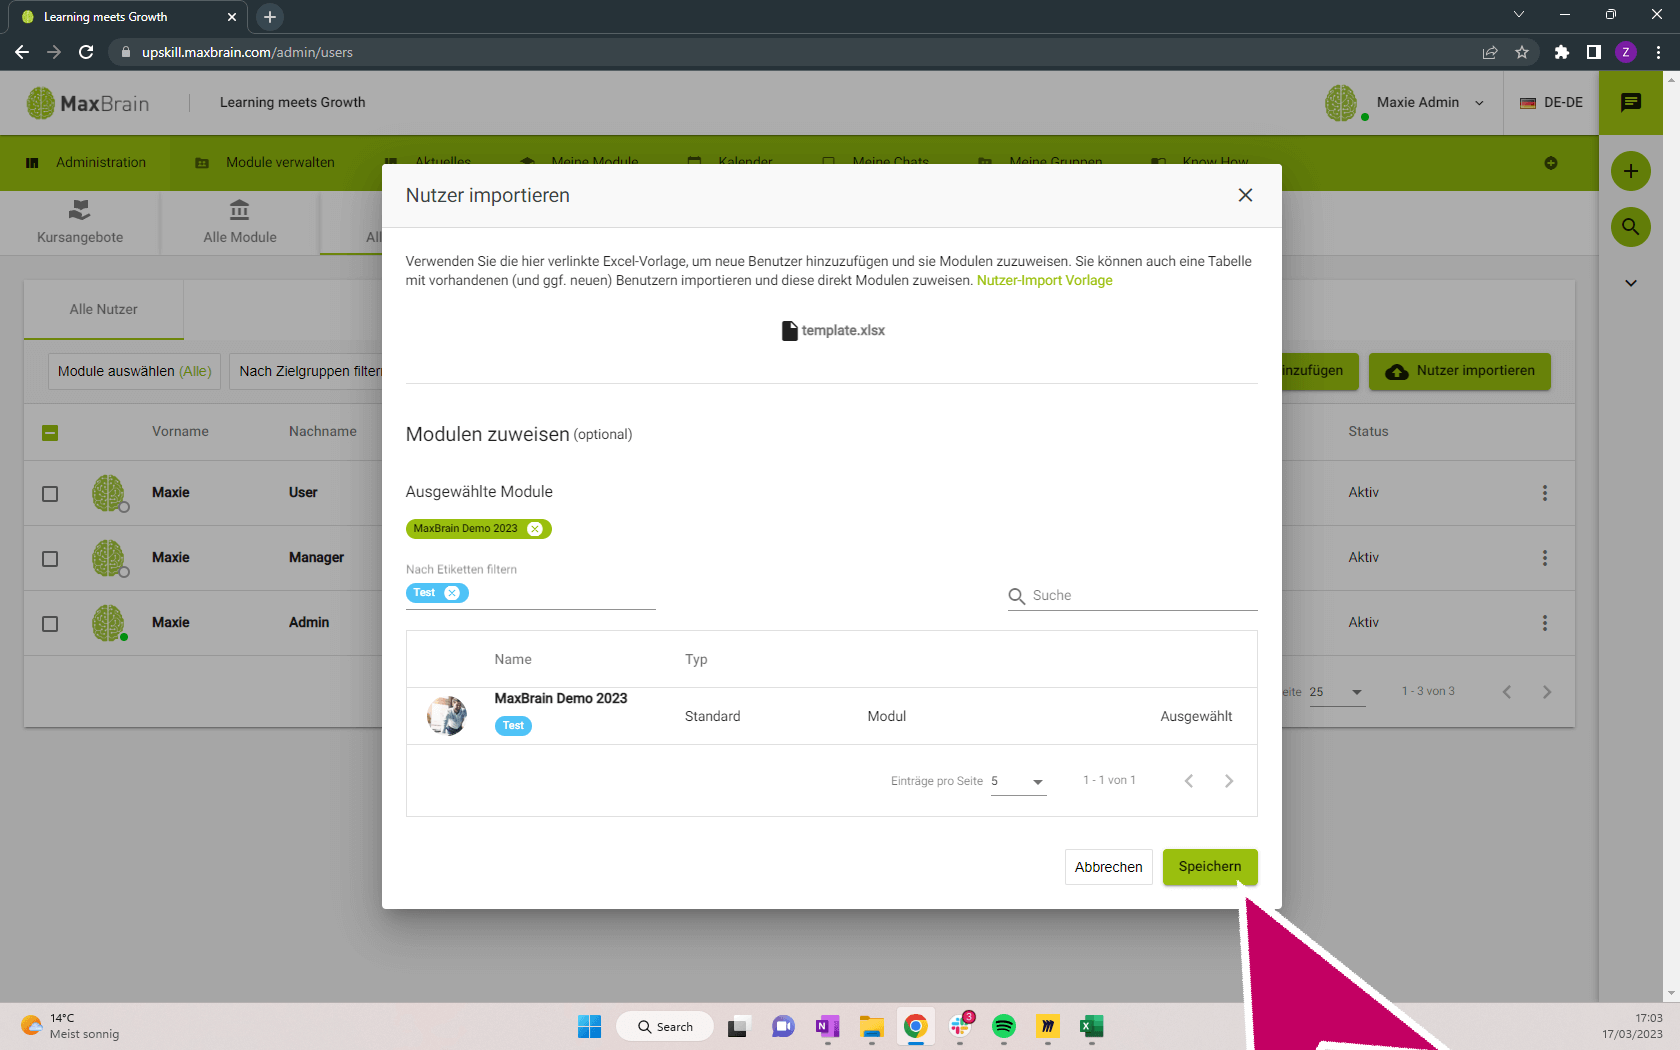Image resolution: width=1680 pixels, height=1050 pixels.
Task: Click the plus-circle icon in green menu bar
Action: tap(1551, 163)
